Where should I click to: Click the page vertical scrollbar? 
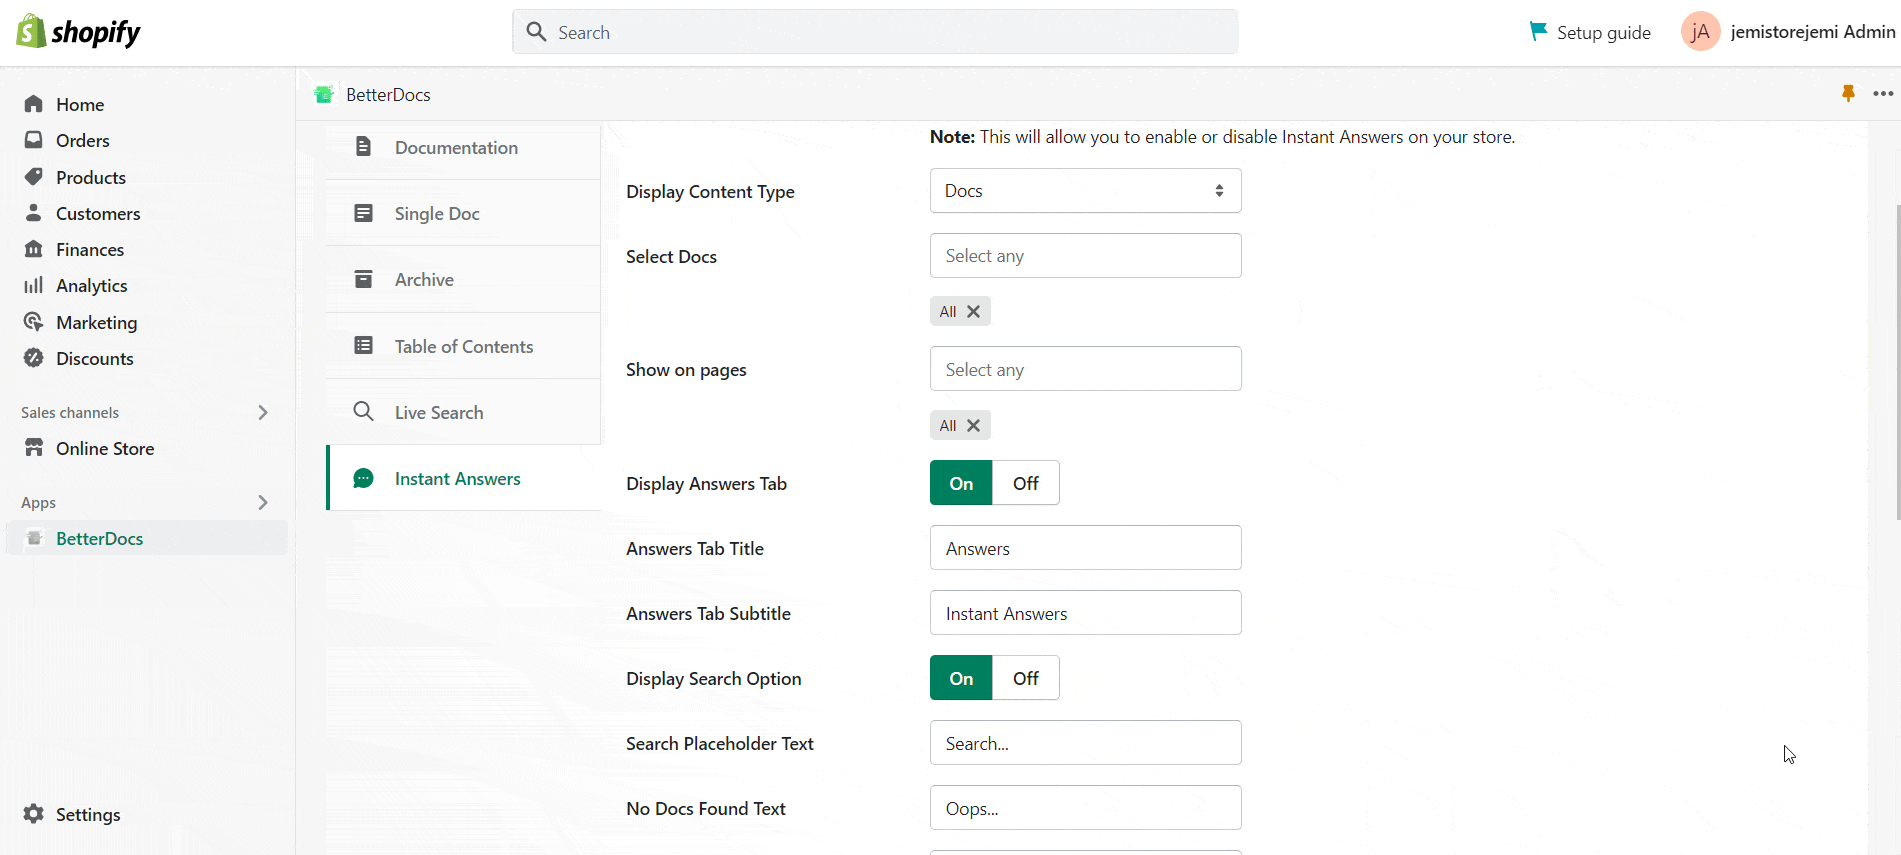coord(1897,362)
